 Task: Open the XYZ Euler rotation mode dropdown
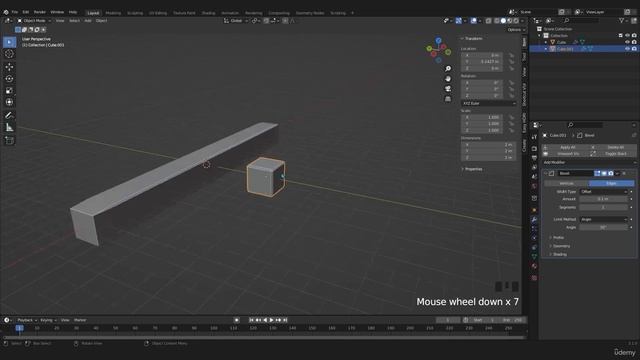(489, 103)
